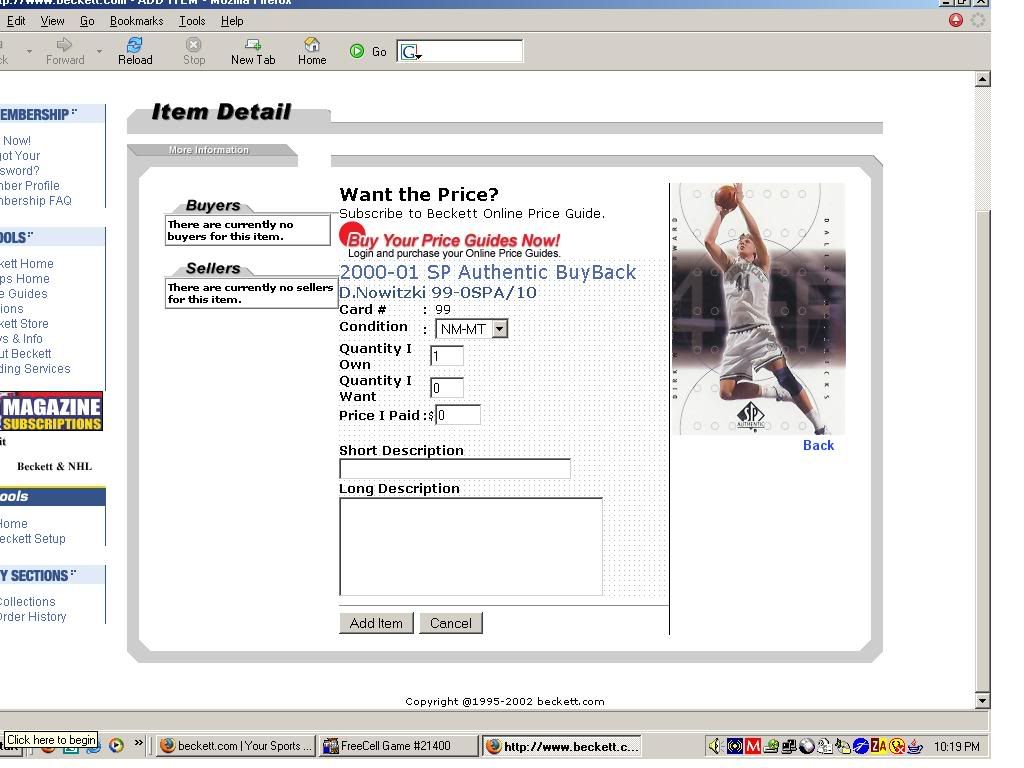Open the Condition NM-MT dropdown
The image size is (1024, 768).
point(471,329)
